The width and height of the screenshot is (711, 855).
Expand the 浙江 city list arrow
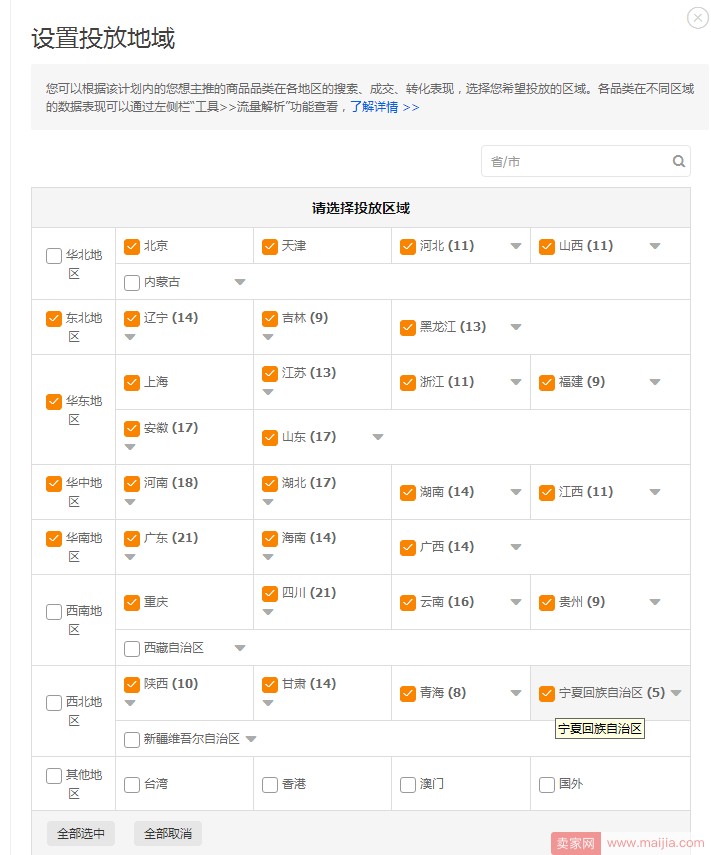[516, 382]
